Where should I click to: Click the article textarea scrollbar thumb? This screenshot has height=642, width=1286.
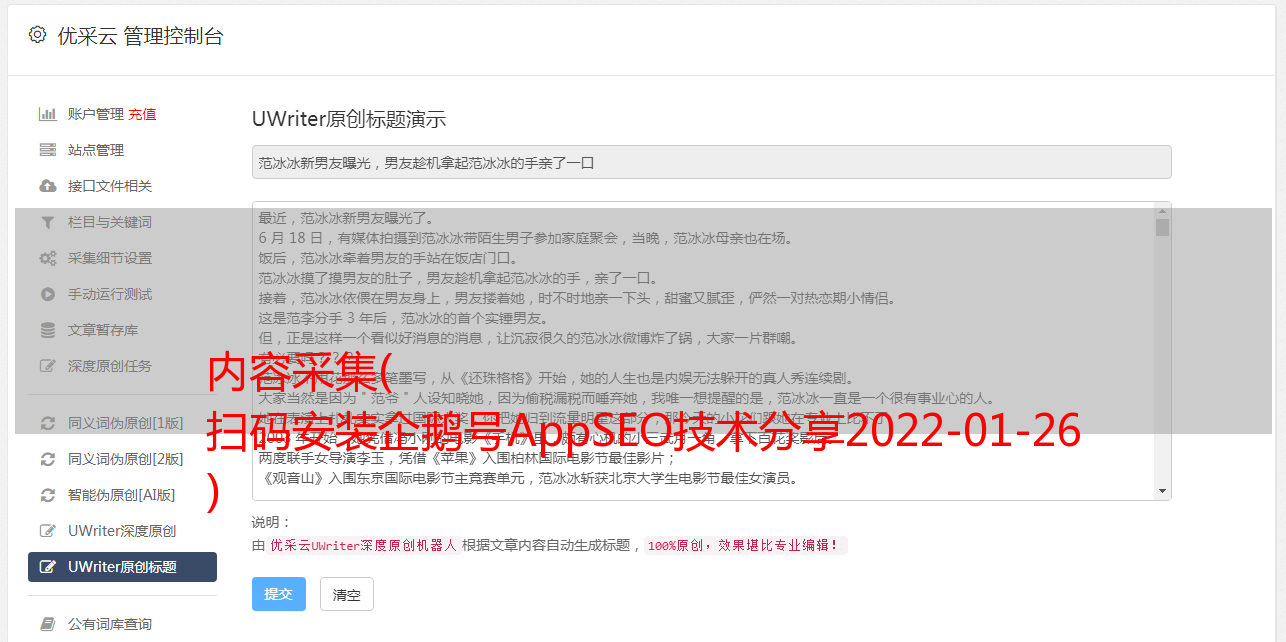(x=1162, y=227)
